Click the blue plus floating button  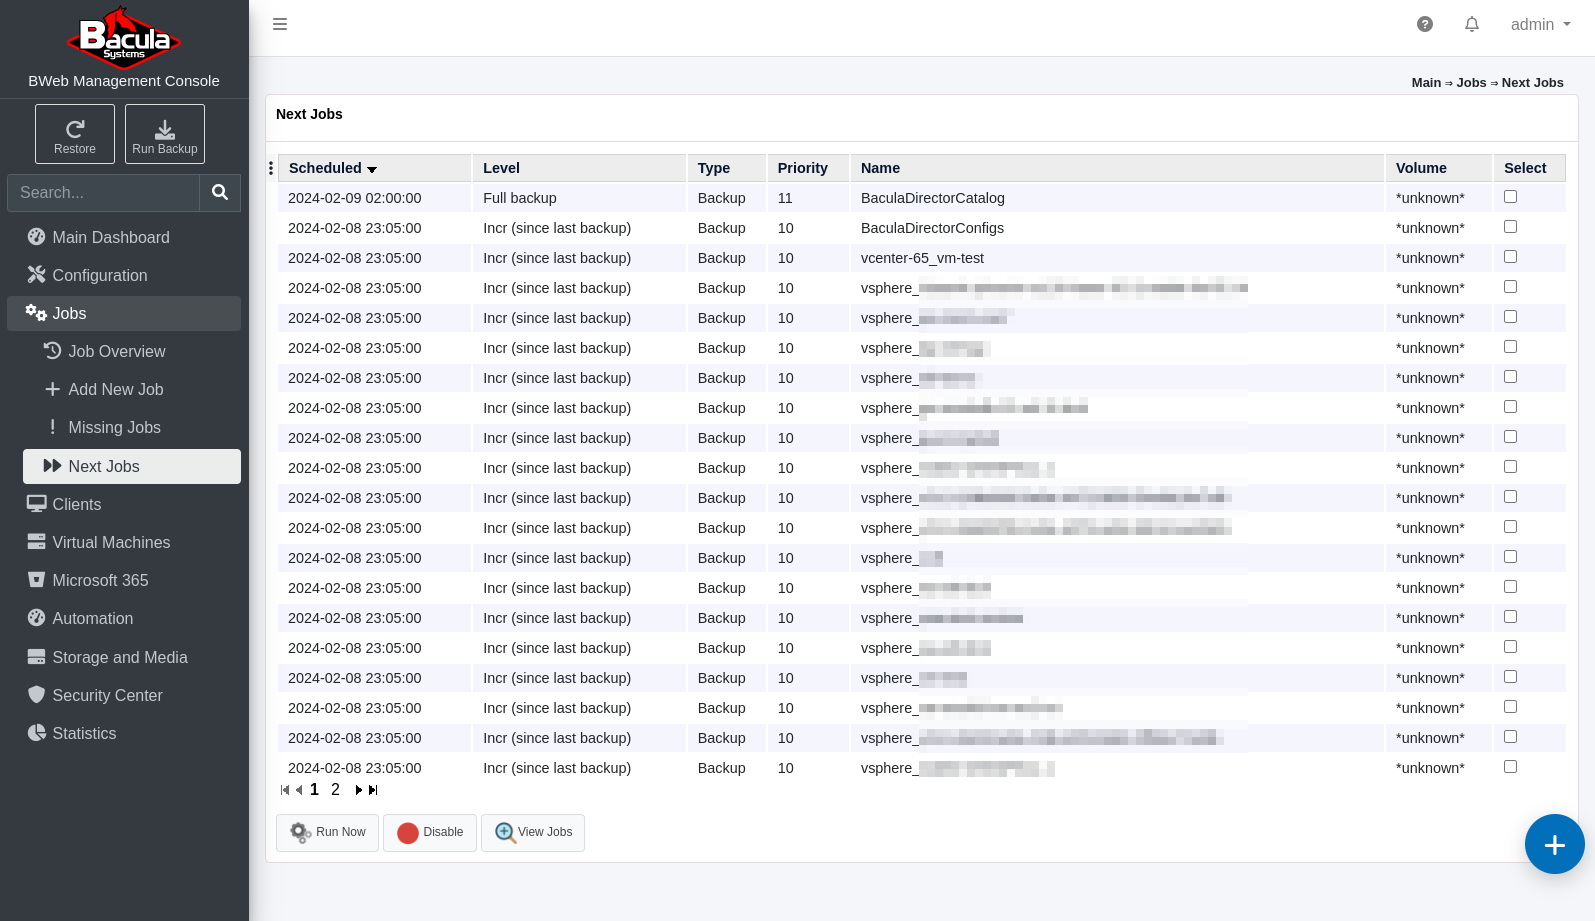point(1554,844)
